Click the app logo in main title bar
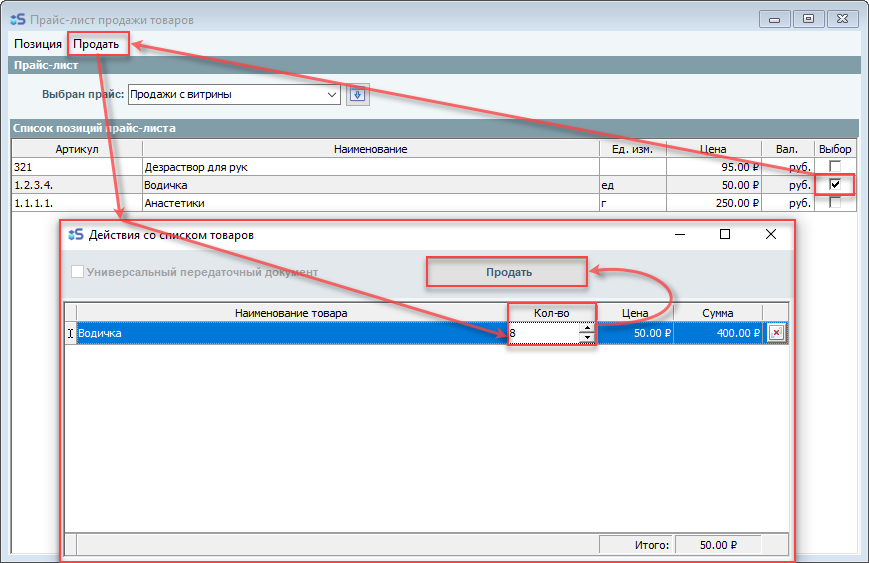The width and height of the screenshot is (869, 563). point(17,19)
